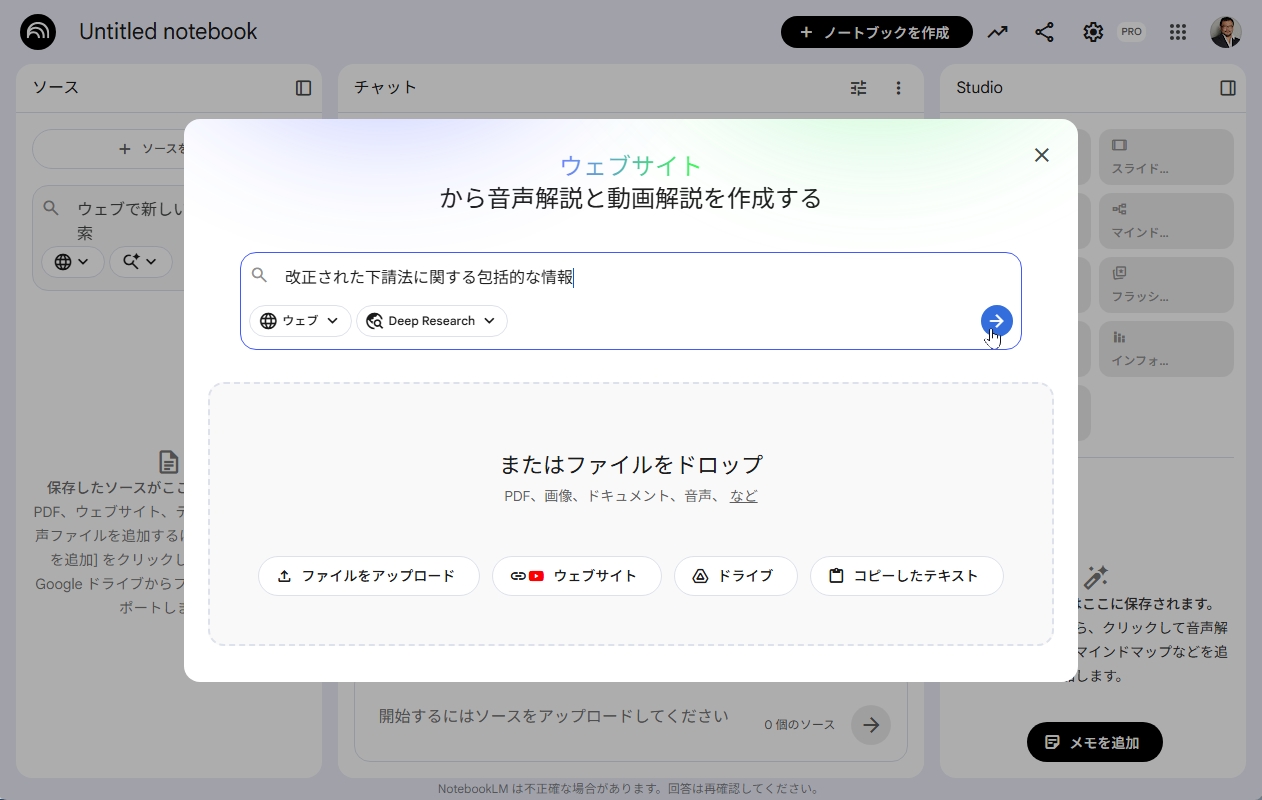1262x800 pixels.
Task: Click search icon in sources panel
Action: (x=52, y=208)
